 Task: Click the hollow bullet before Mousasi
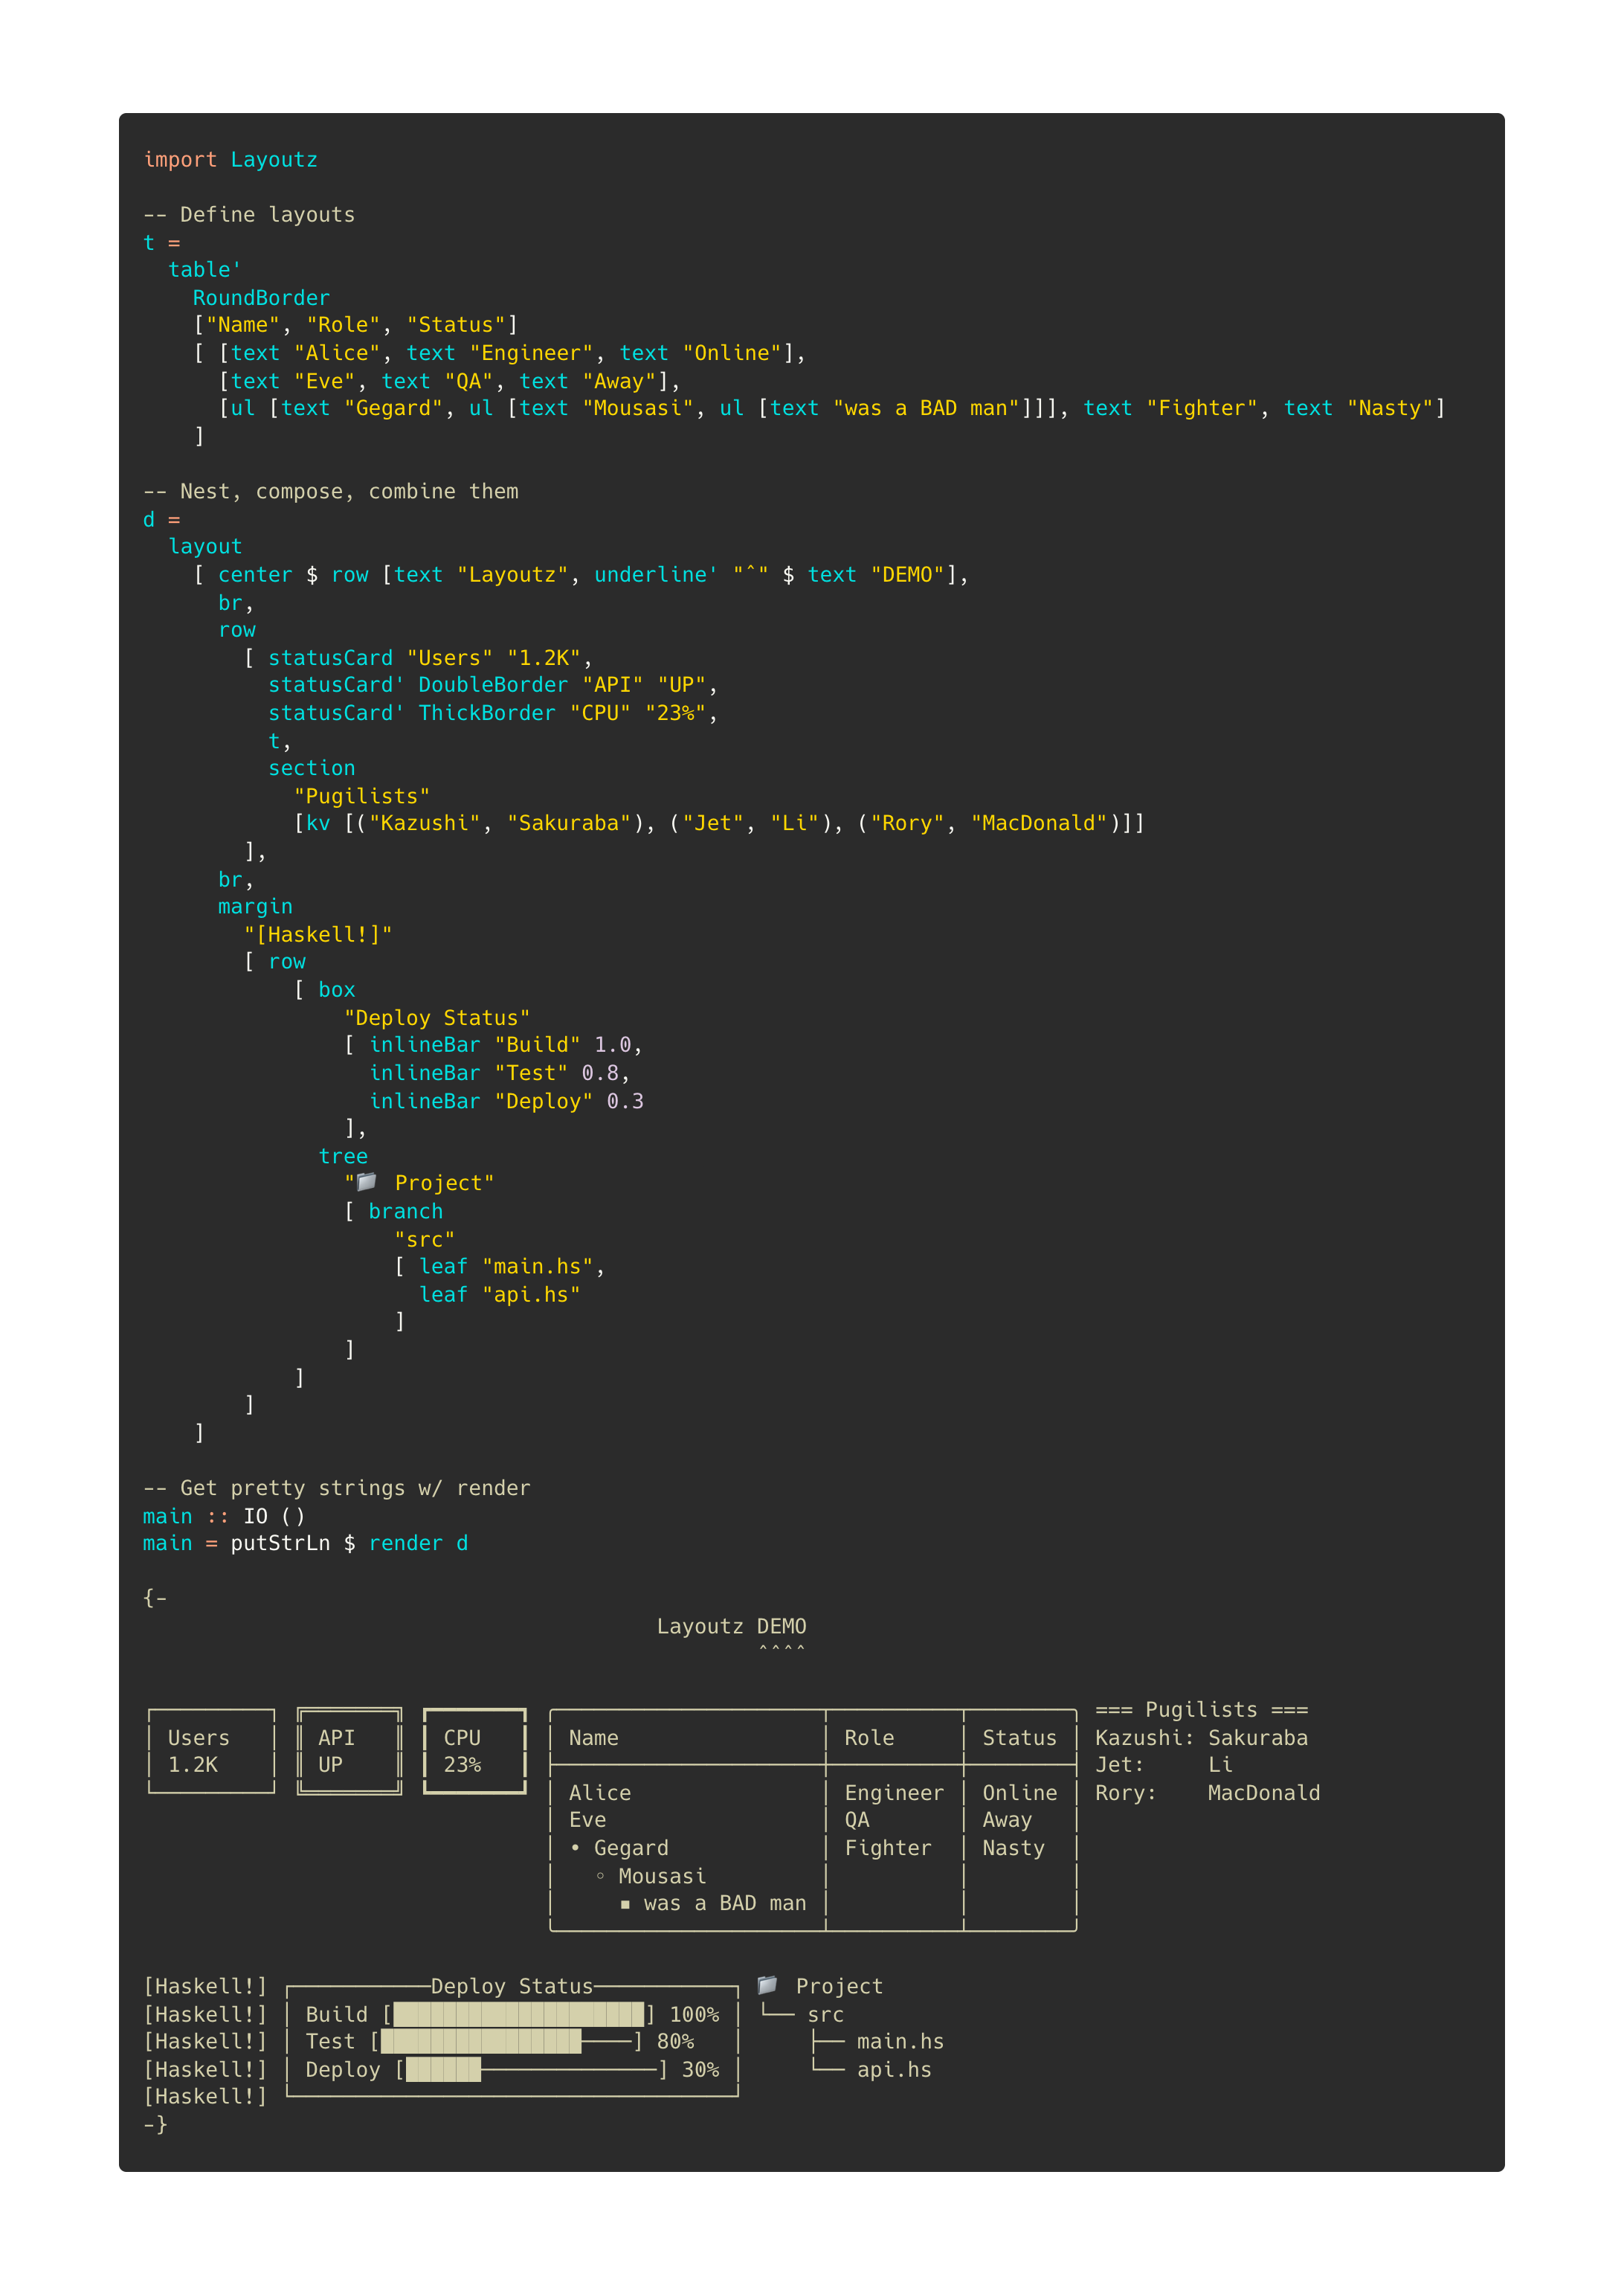pyautogui.click(x=600, y=1876)
